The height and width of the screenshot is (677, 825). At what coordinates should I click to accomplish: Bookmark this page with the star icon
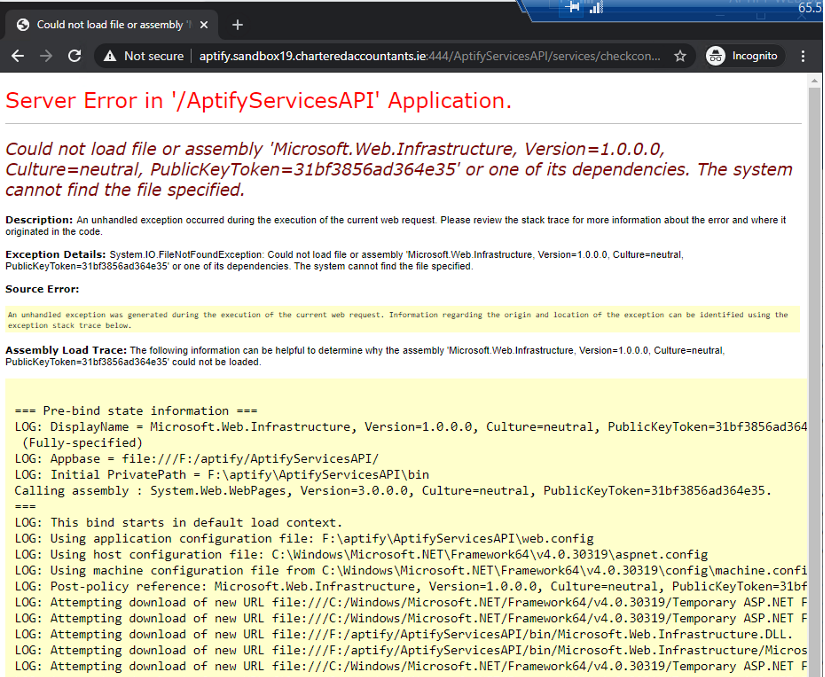[x=680, y=56]
